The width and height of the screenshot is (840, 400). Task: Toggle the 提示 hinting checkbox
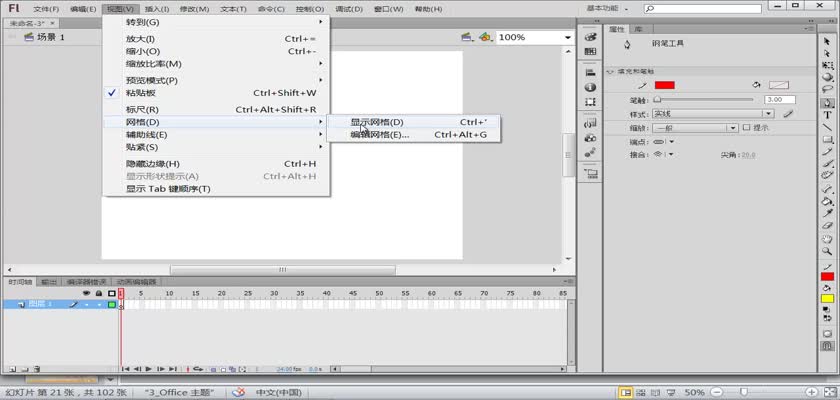click(746, 128)
